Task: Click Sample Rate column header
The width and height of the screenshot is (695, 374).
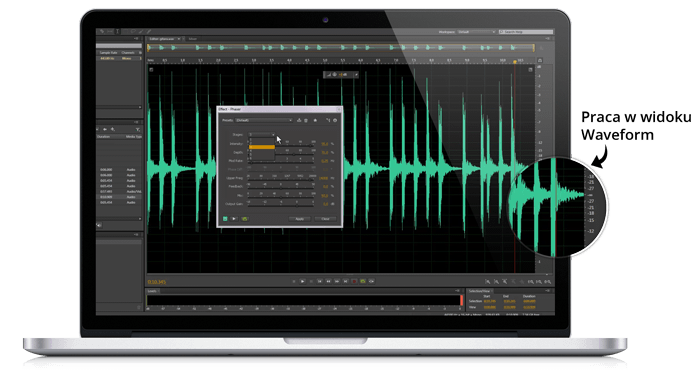Action: click(109, 53)
